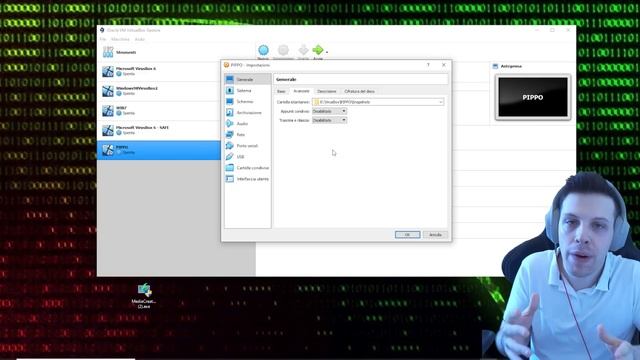640x360 pixels.
Task: Open the Aiuto menu
Action: click(x=140, y=39)
